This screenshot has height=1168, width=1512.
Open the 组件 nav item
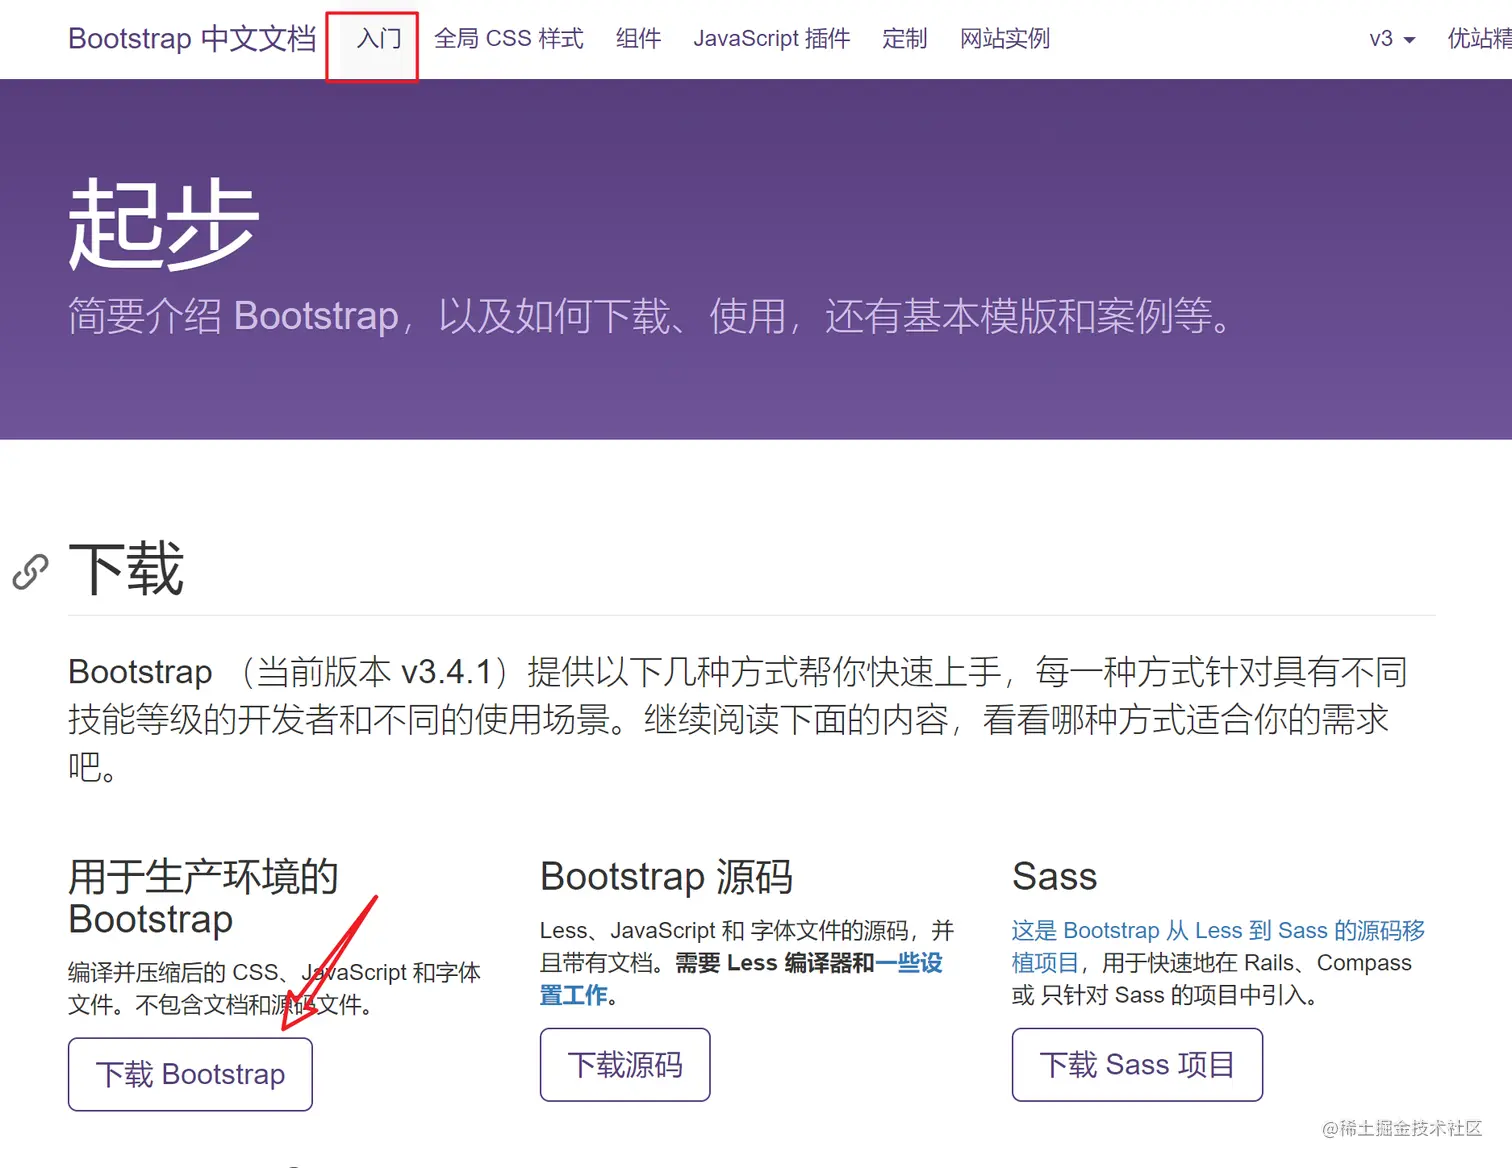click(x=638, y=39)
